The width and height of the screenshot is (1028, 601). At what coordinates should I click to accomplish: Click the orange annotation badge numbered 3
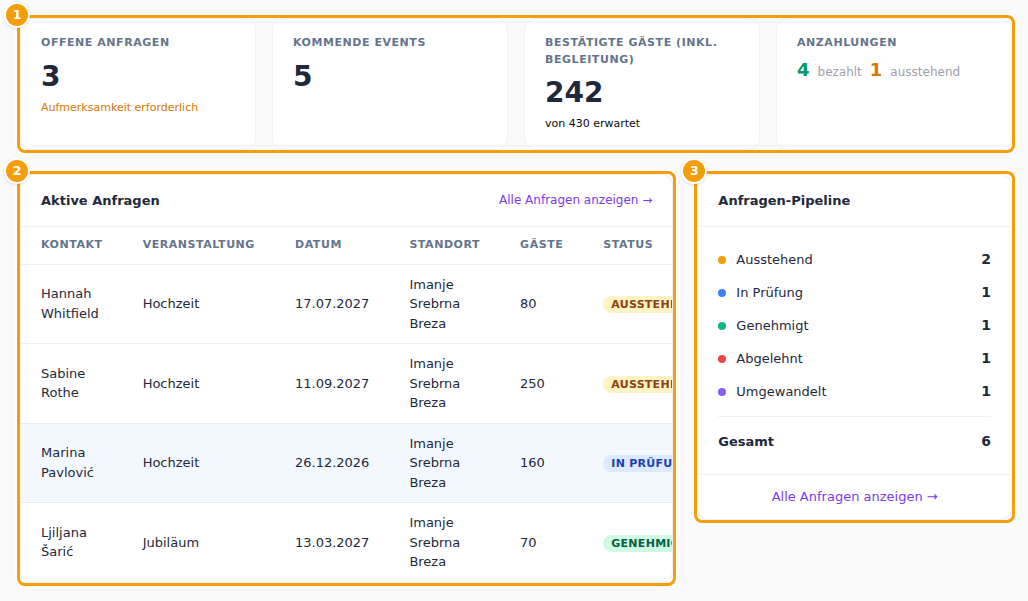click(694, 171)
